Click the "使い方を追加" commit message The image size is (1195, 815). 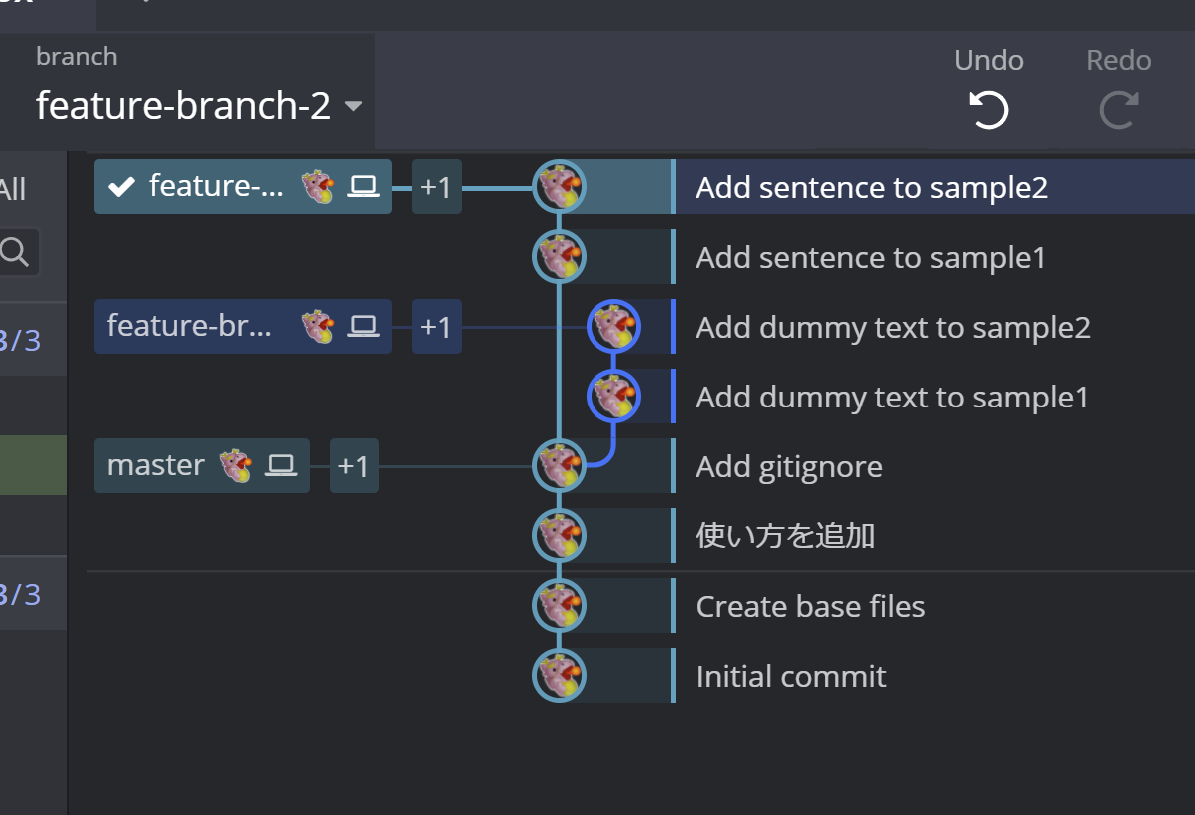(785, 536)
